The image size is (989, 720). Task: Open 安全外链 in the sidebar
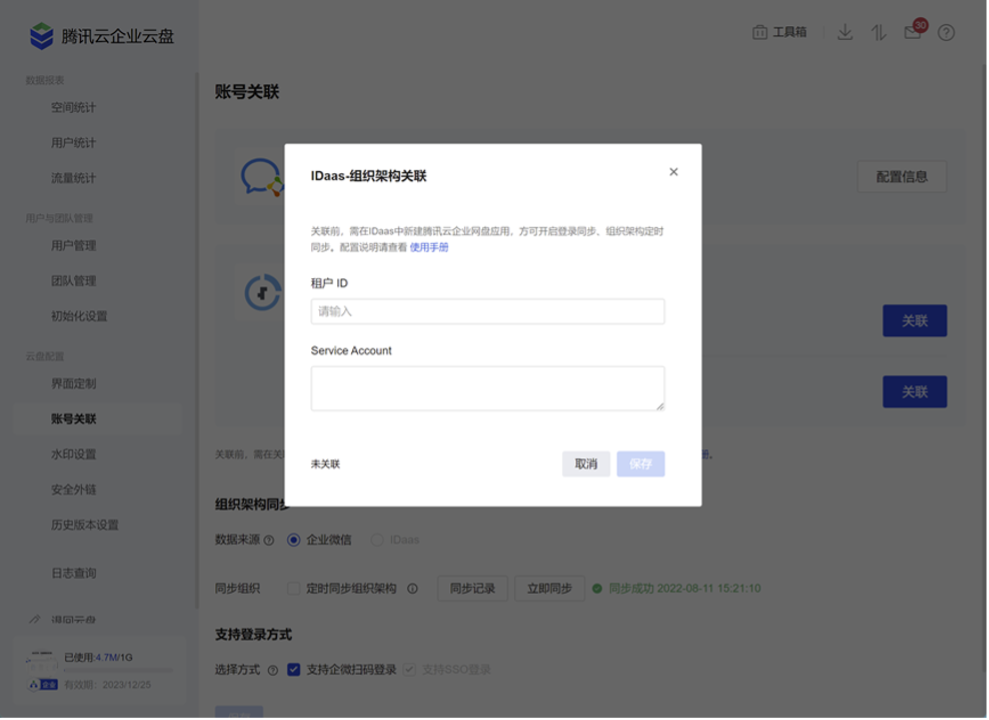click(74, 490)
